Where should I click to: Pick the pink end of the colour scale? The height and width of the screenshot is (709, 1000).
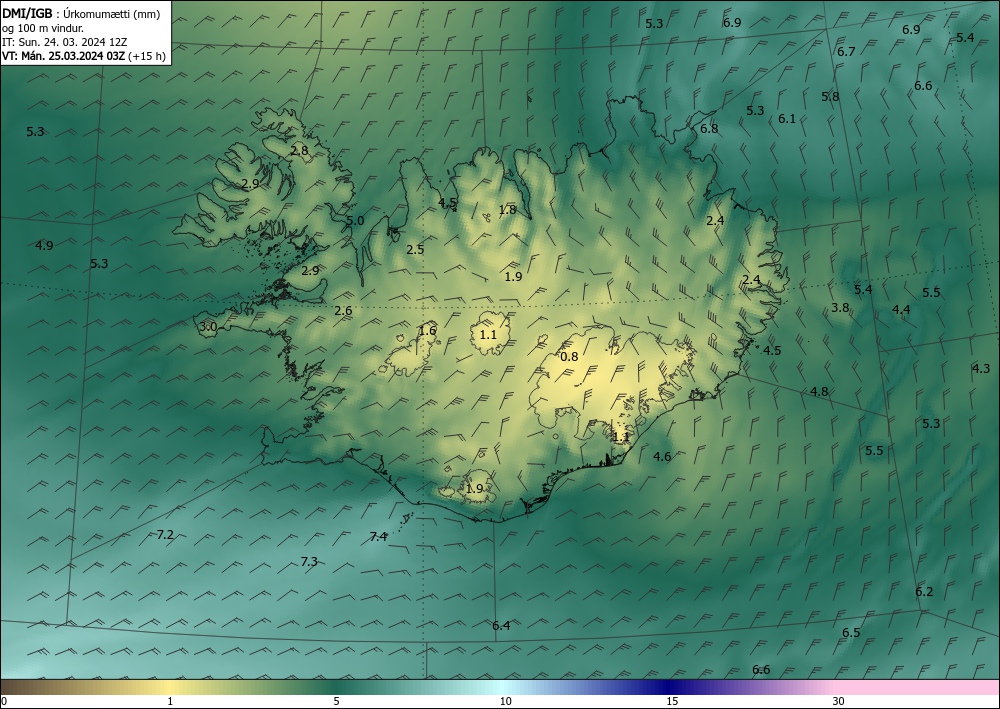point(918,687)
